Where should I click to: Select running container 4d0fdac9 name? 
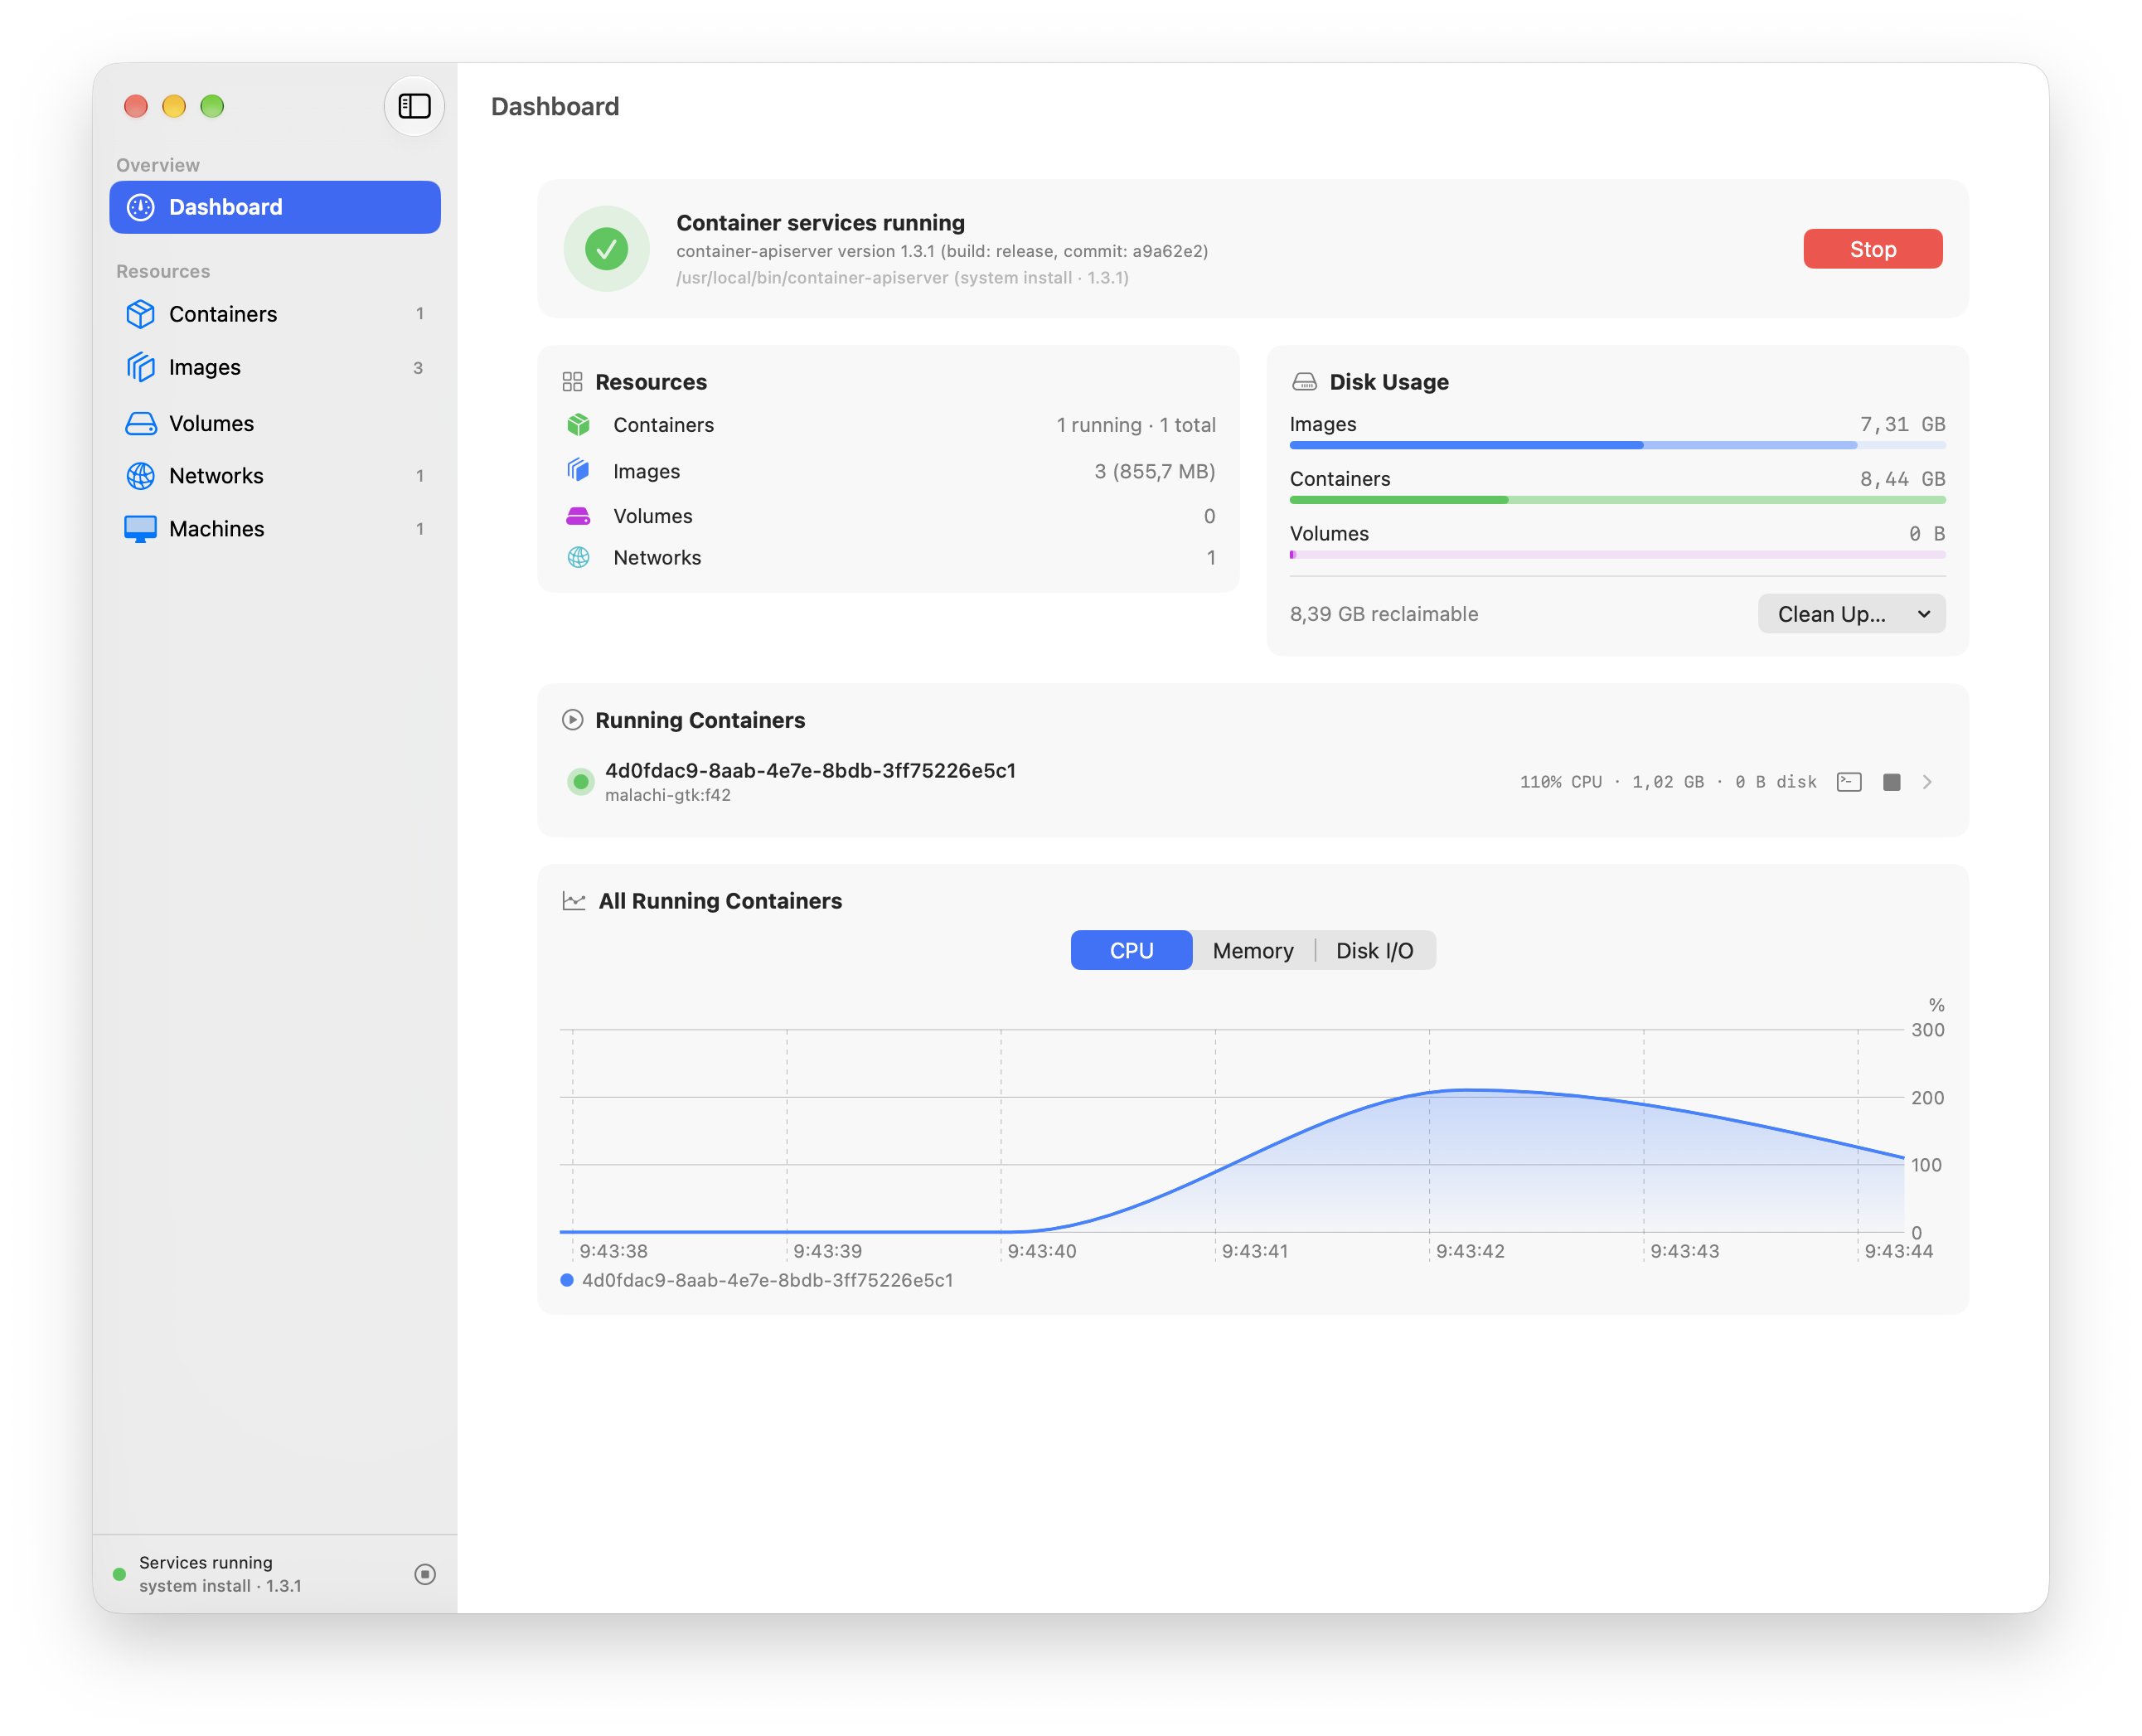(810, 770)
